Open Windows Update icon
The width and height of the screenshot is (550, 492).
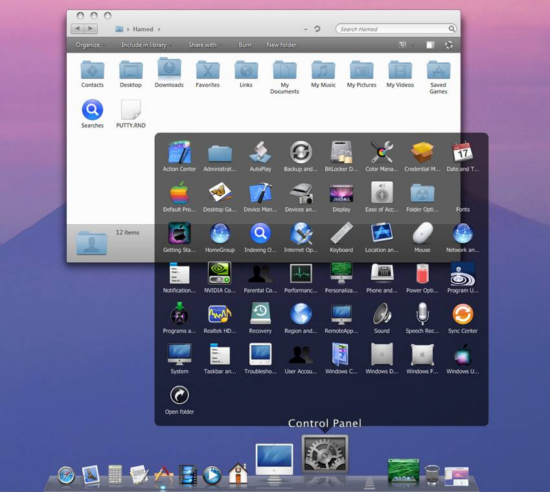pos(463,354)
